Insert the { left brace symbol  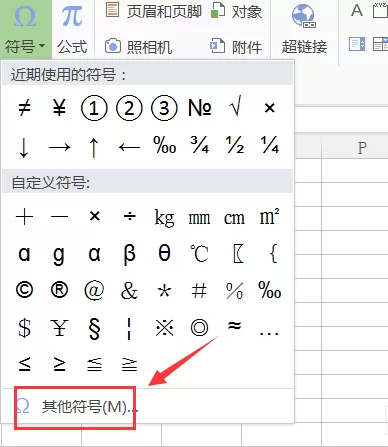point(273,254)
